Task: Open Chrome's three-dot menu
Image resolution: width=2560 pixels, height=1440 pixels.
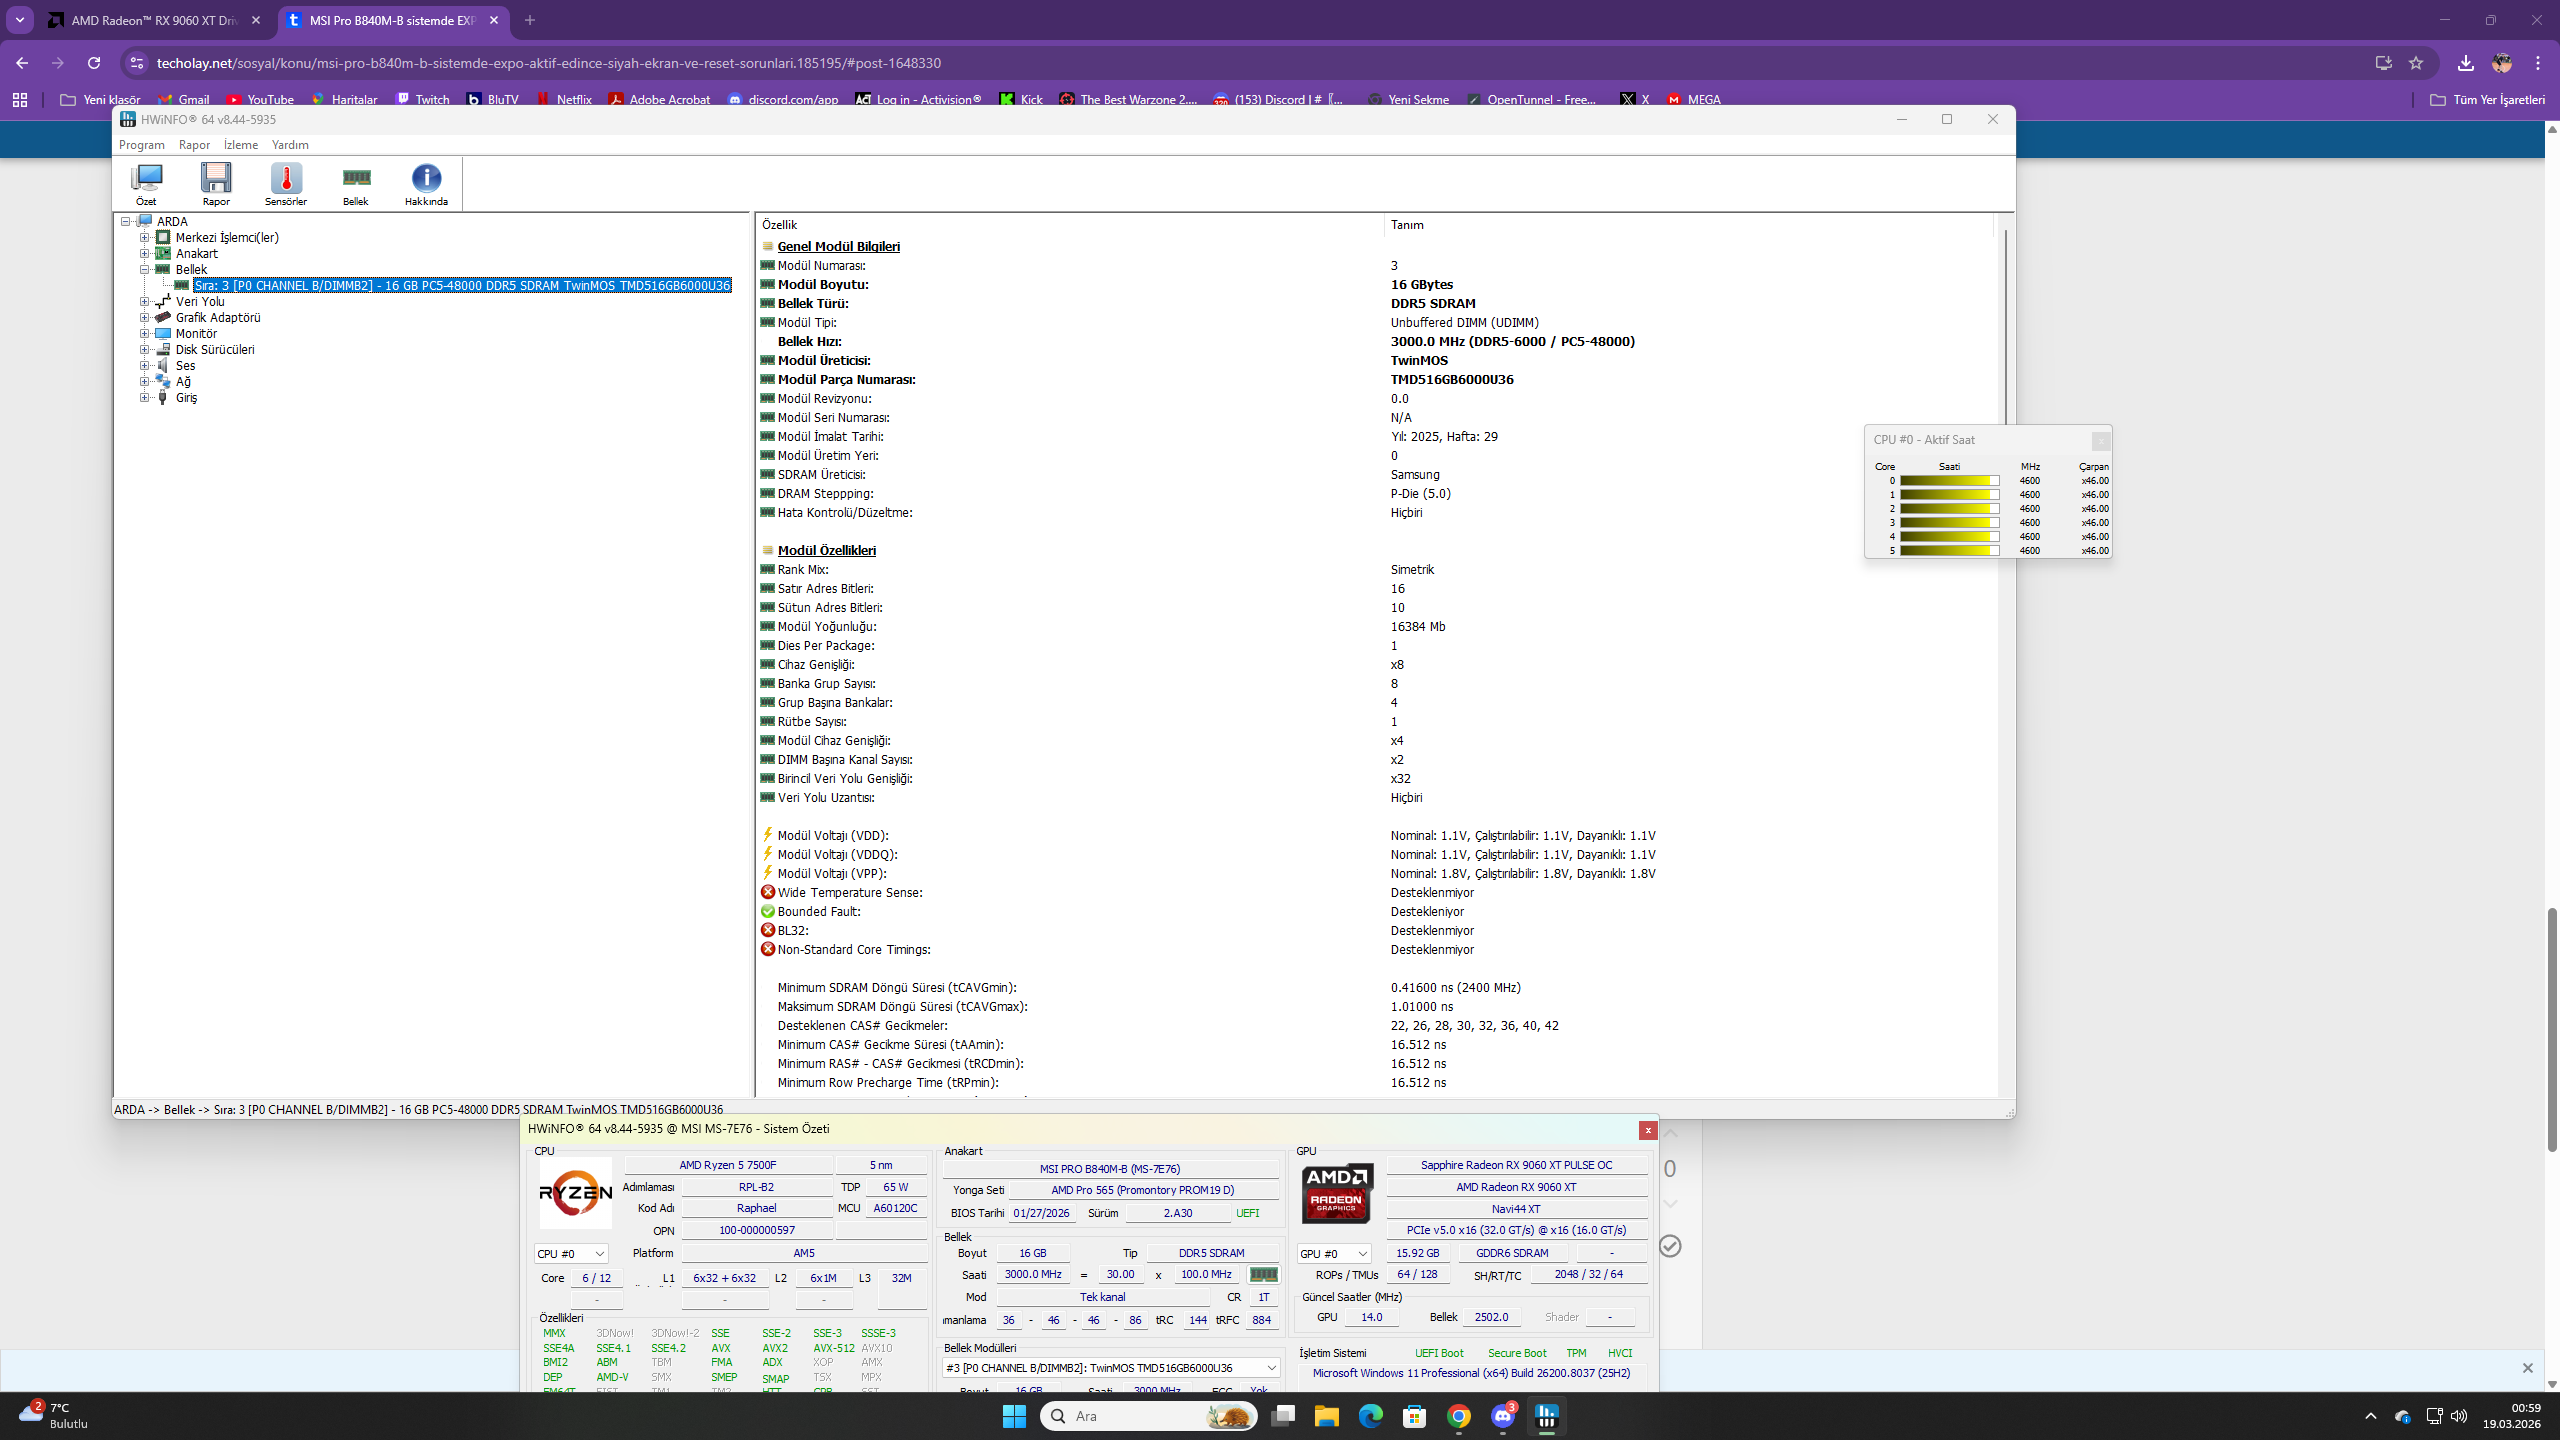Action: click(2538, 63)
